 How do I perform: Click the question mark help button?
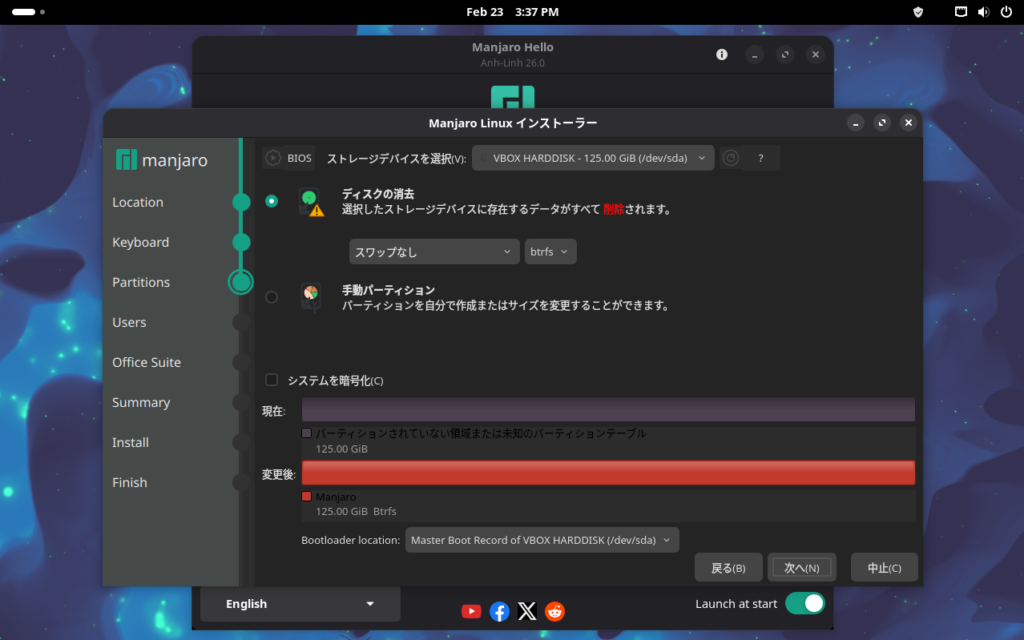click(x=761, y=158)
